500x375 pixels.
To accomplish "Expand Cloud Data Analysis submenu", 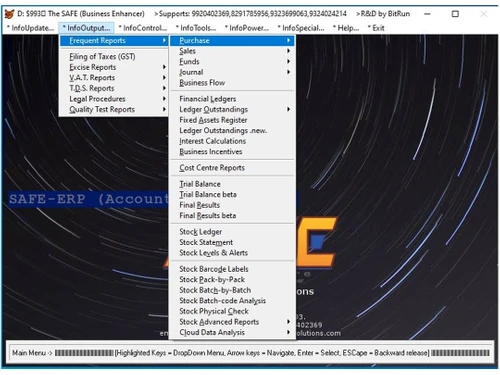I will point(232,332).
